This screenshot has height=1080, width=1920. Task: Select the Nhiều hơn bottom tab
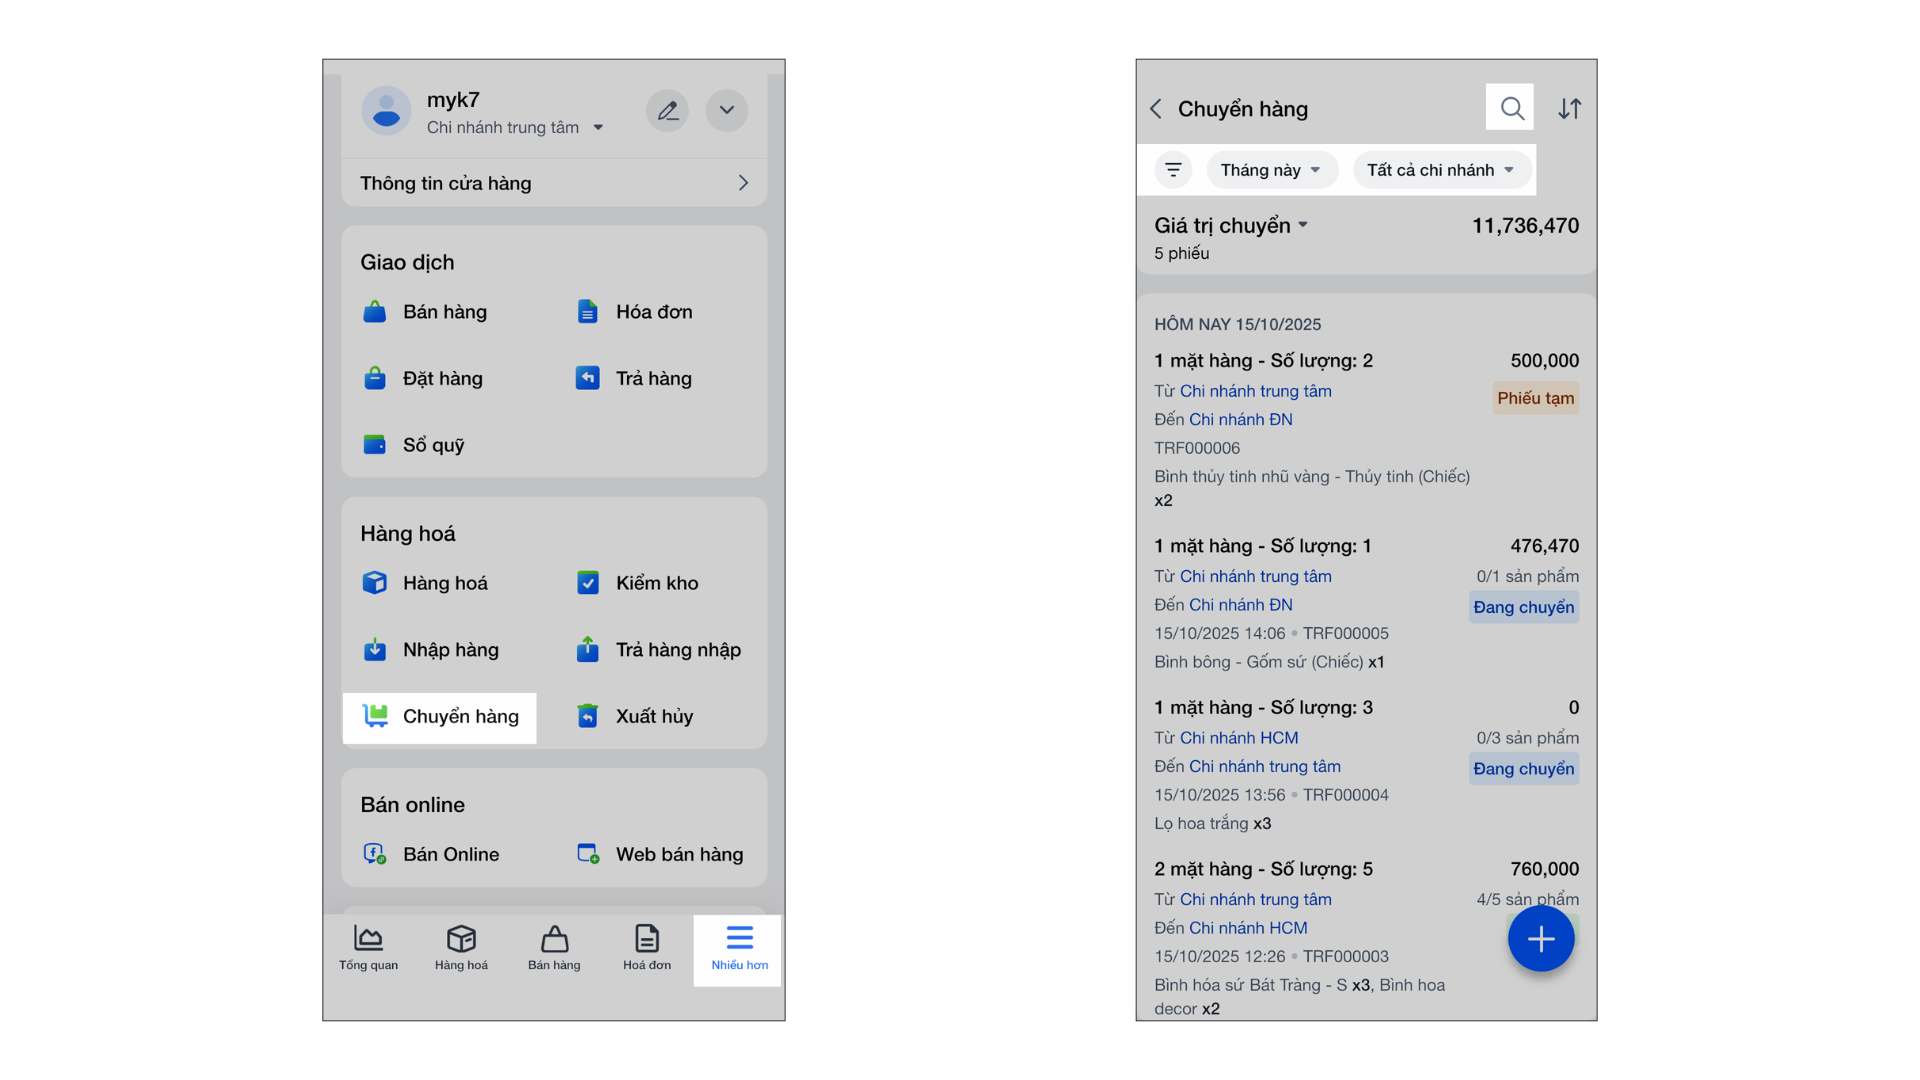(739, 948)
